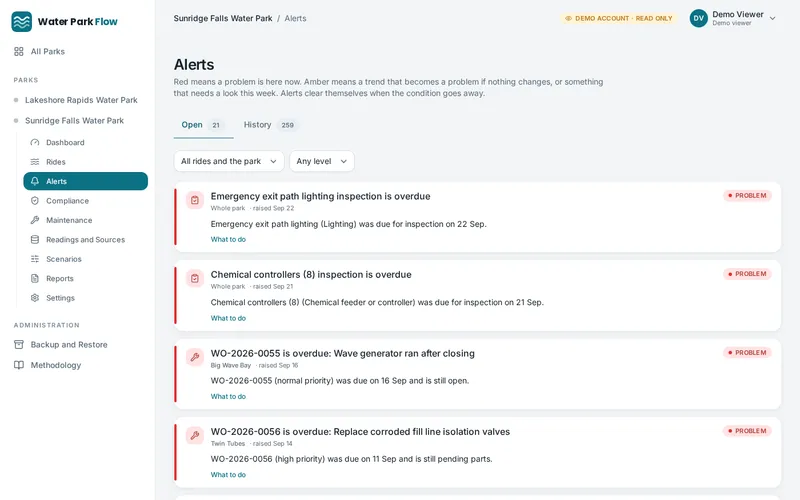This screenshot has width=800, height=500.
Task: Click clipboard icon on Chemical controllers alert
Action: pyautogui.click(x=195, y=279)
